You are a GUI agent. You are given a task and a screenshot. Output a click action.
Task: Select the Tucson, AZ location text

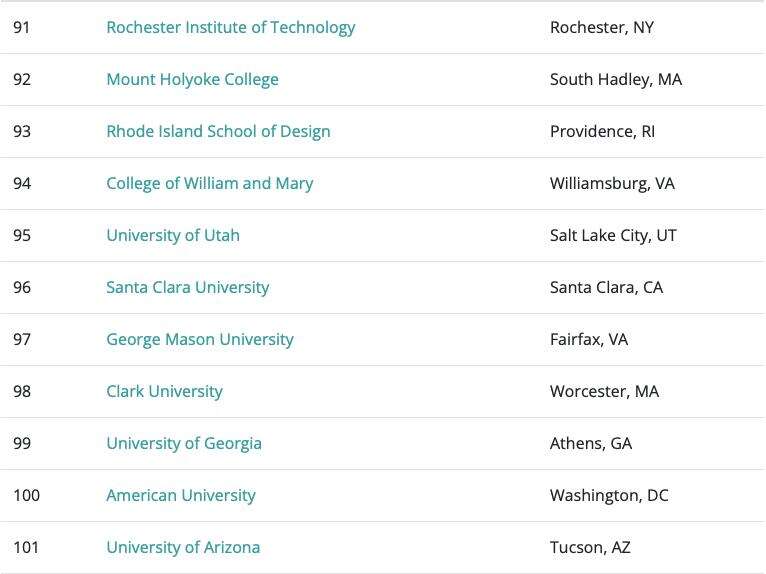pyautogui.click(x=590, y=548)
